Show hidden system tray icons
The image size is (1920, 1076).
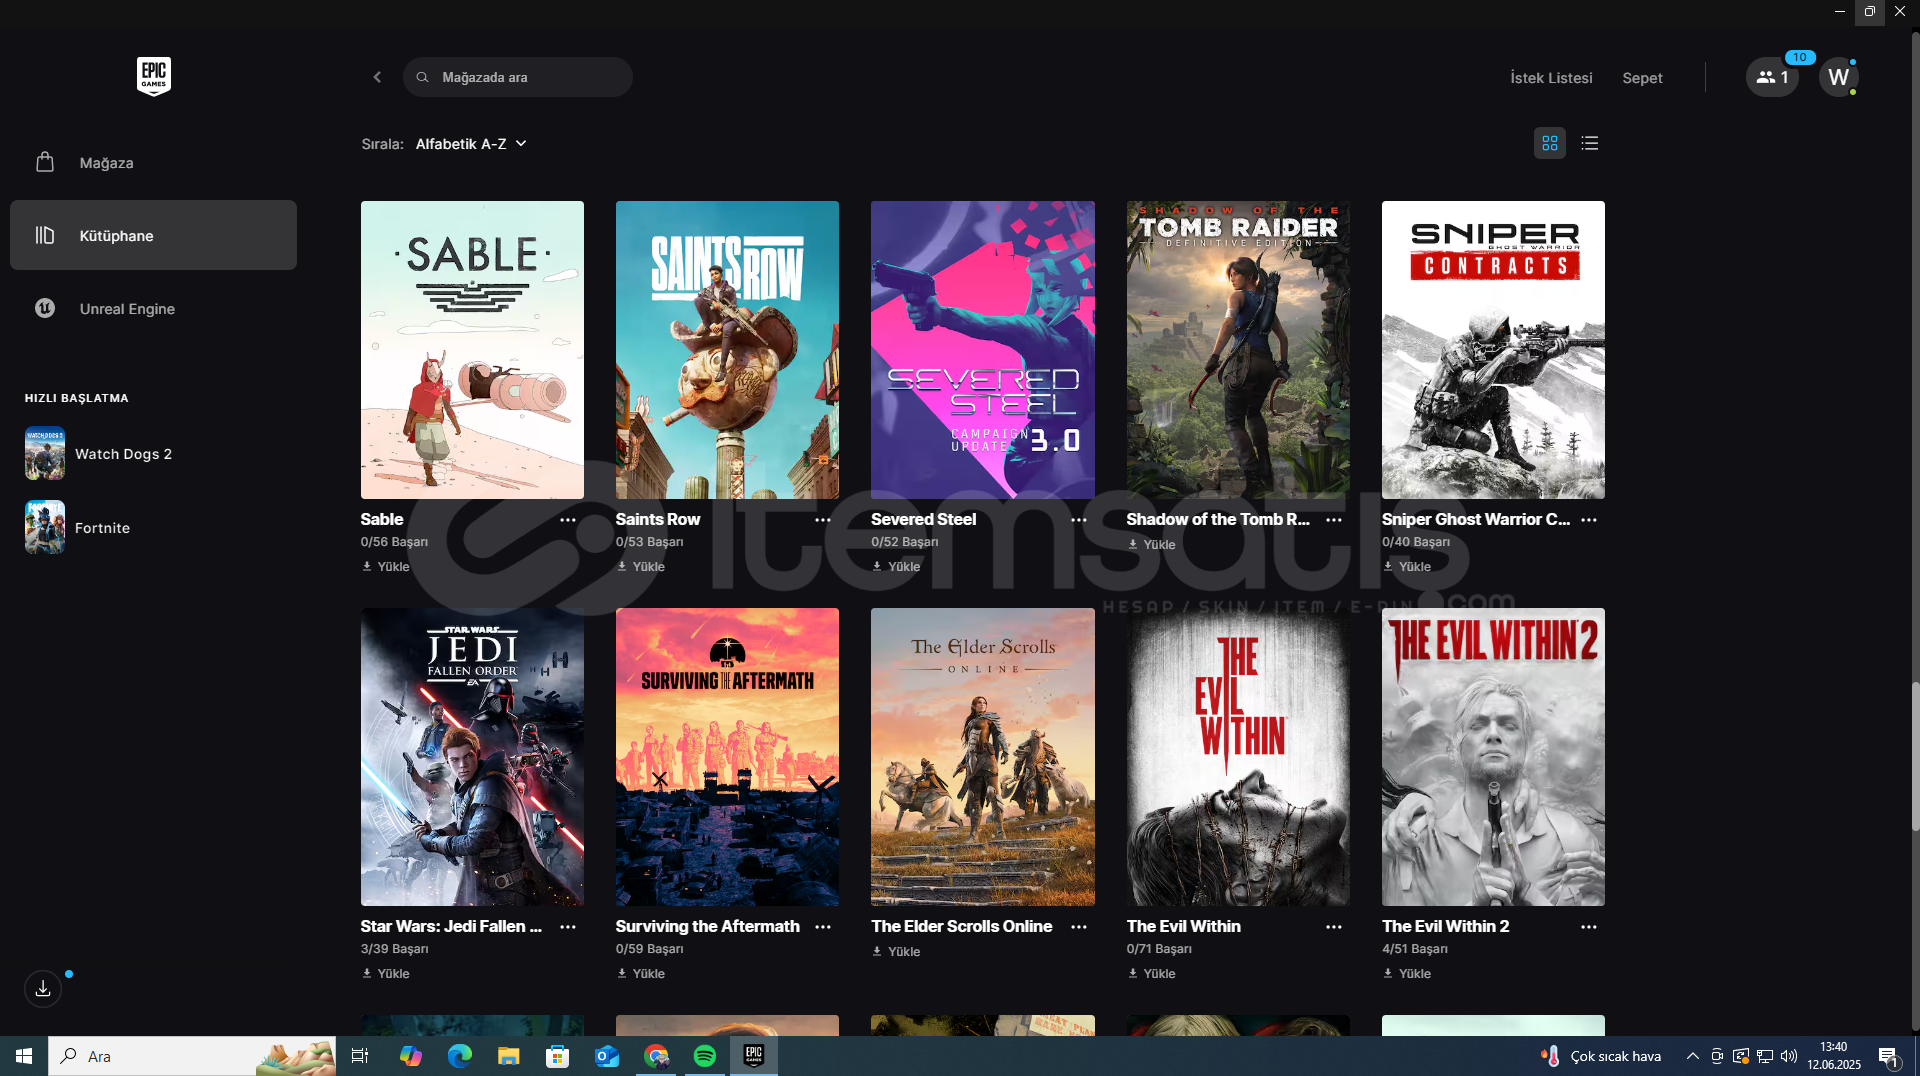point(1692,1056)
